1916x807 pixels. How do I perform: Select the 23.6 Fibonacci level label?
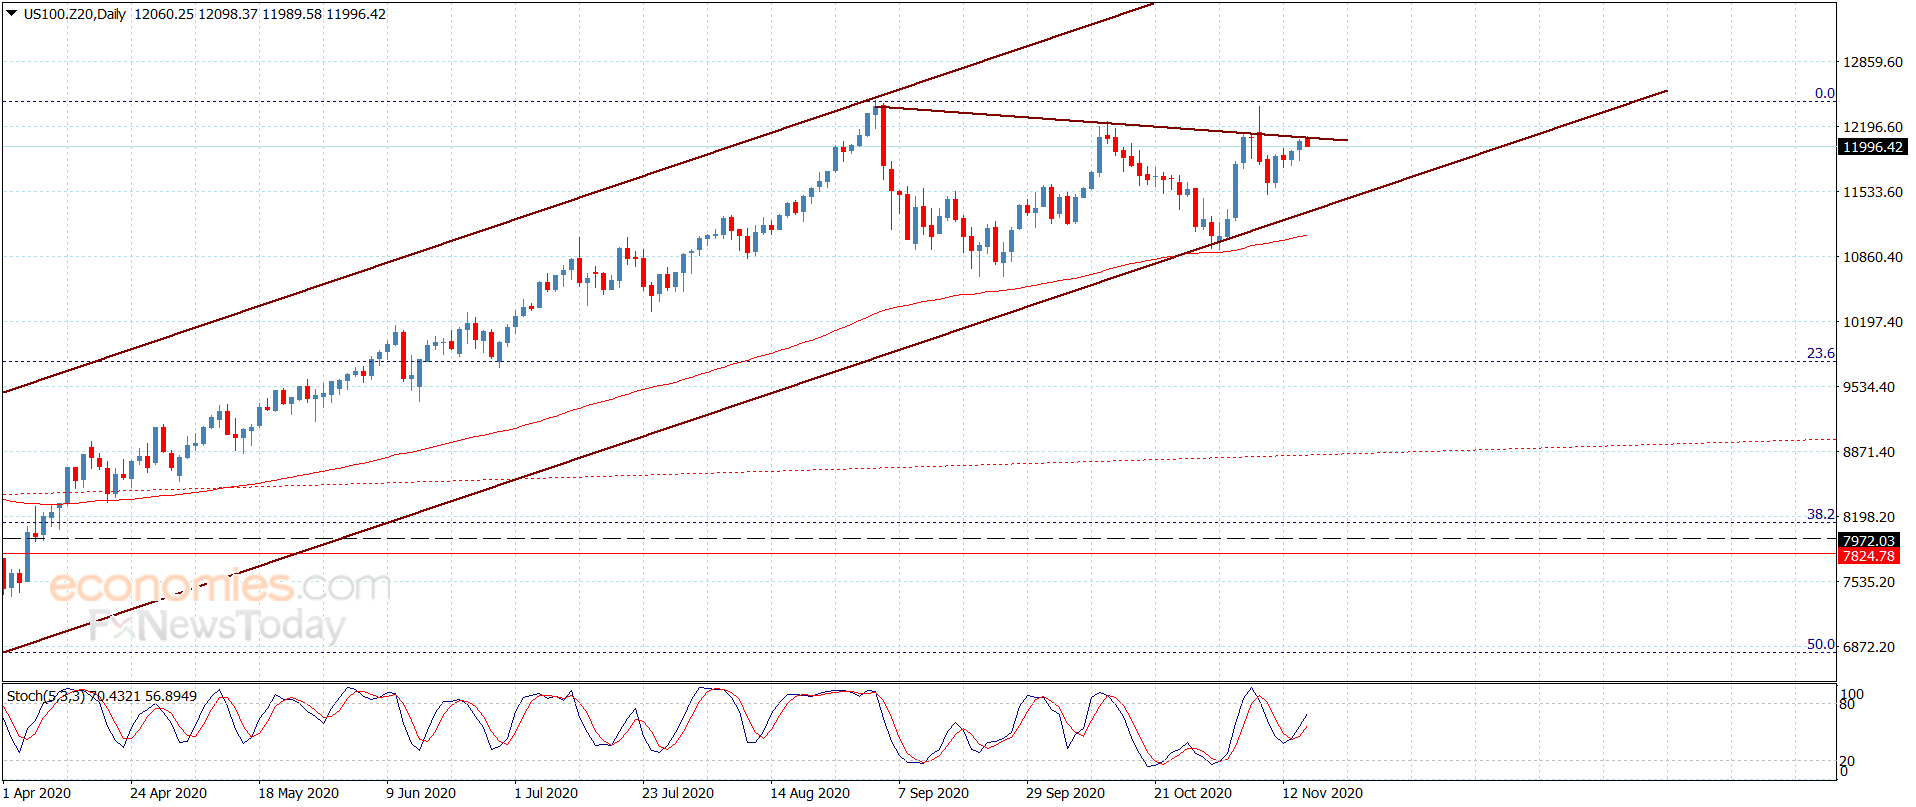pyautogui.click(x=1821, y=353)
